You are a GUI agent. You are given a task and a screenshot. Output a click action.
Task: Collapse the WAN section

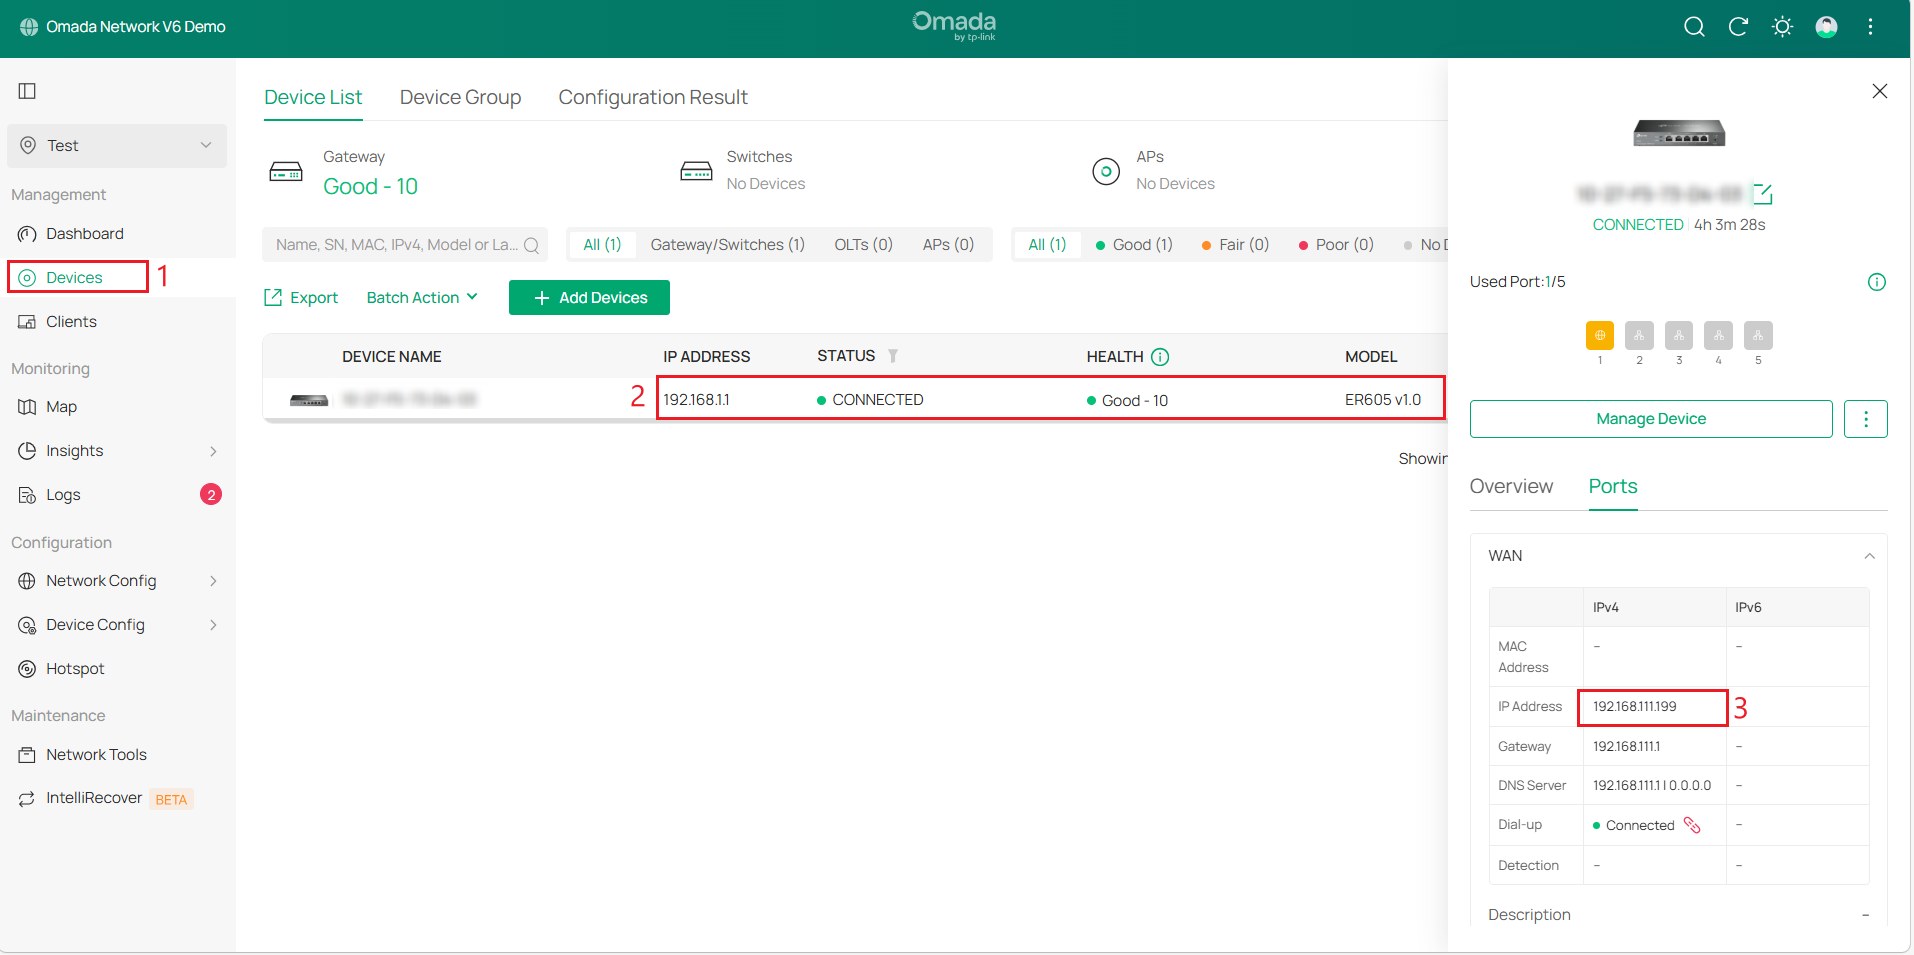1868,556
